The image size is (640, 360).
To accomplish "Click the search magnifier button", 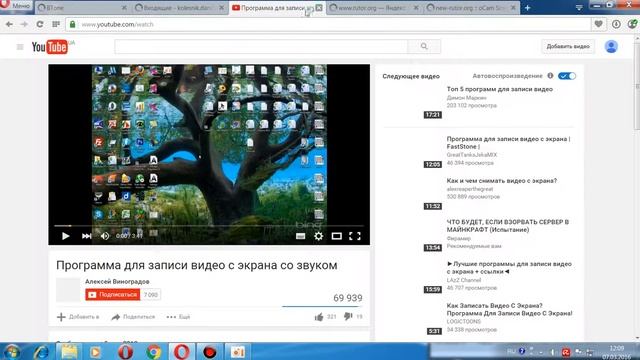I will [424, 47].
